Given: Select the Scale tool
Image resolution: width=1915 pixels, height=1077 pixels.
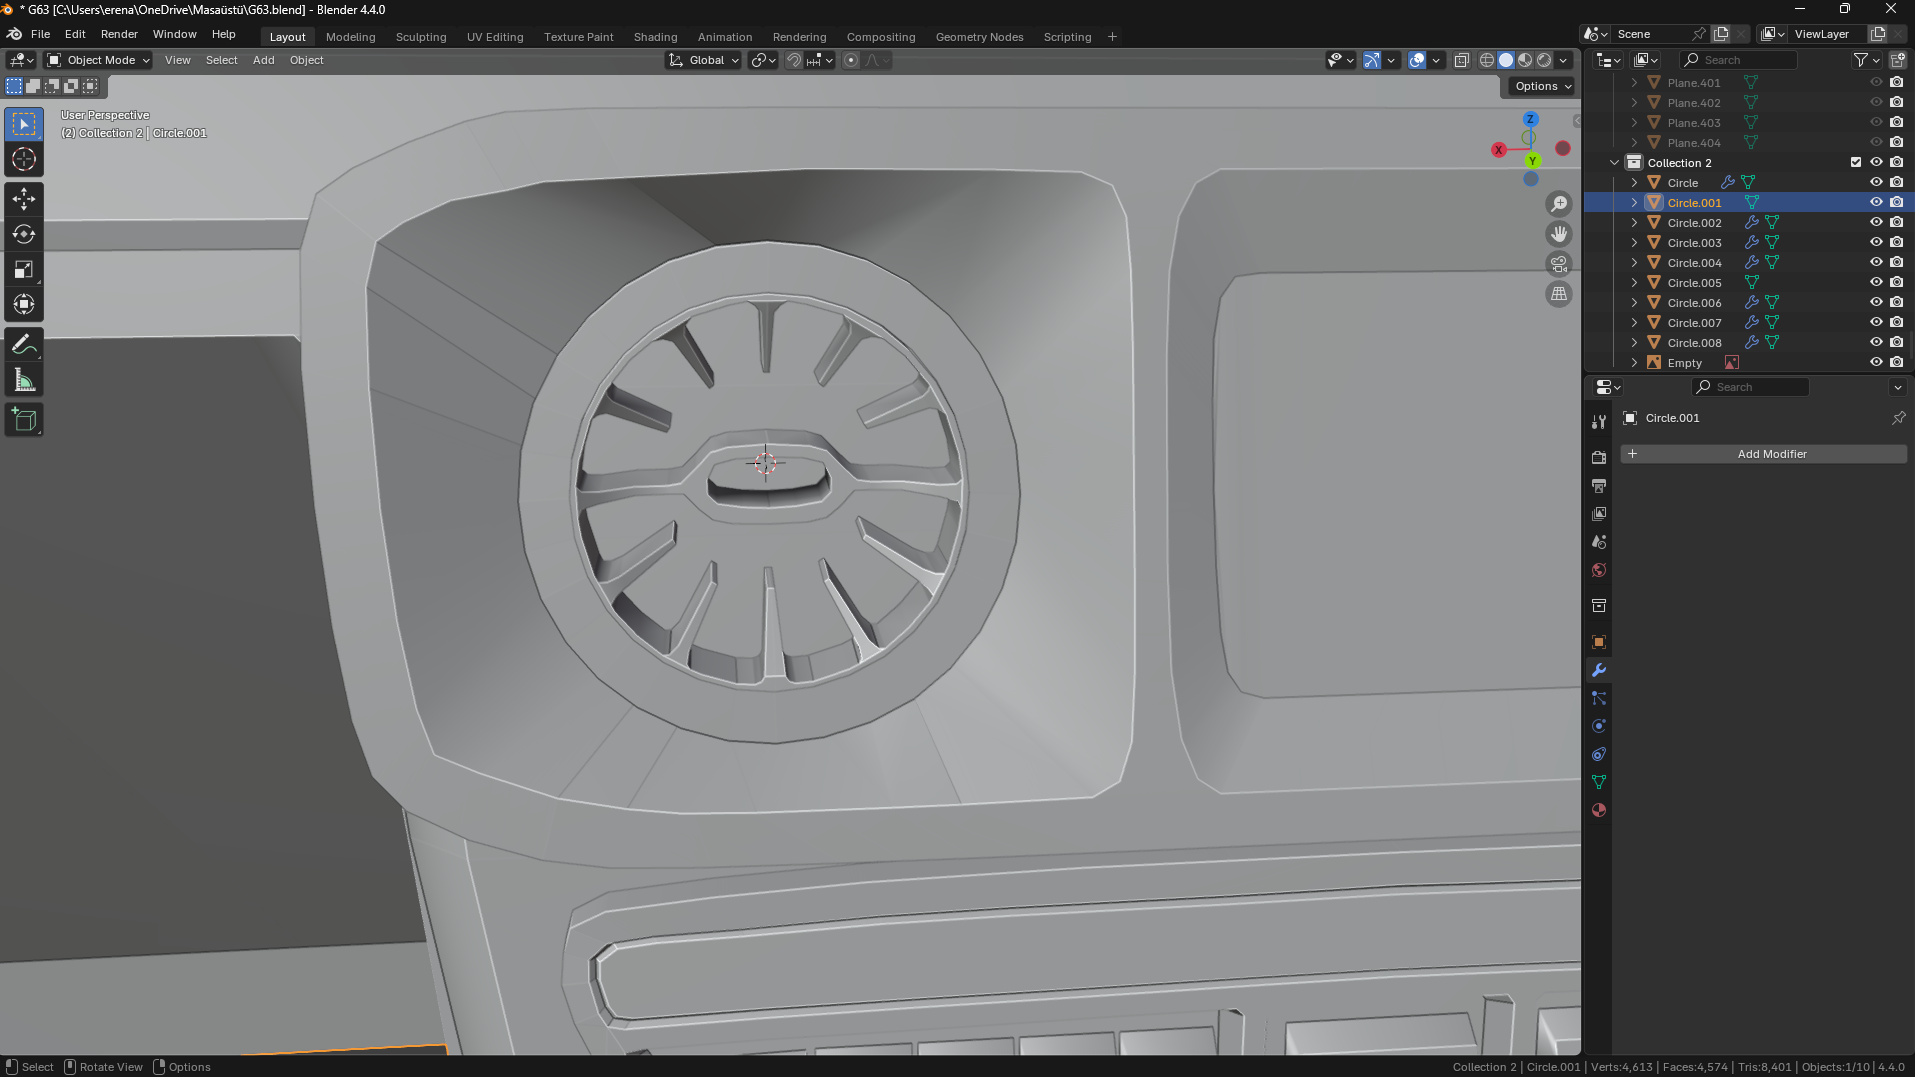Looking at the screenshot, I should pos(24,269).
